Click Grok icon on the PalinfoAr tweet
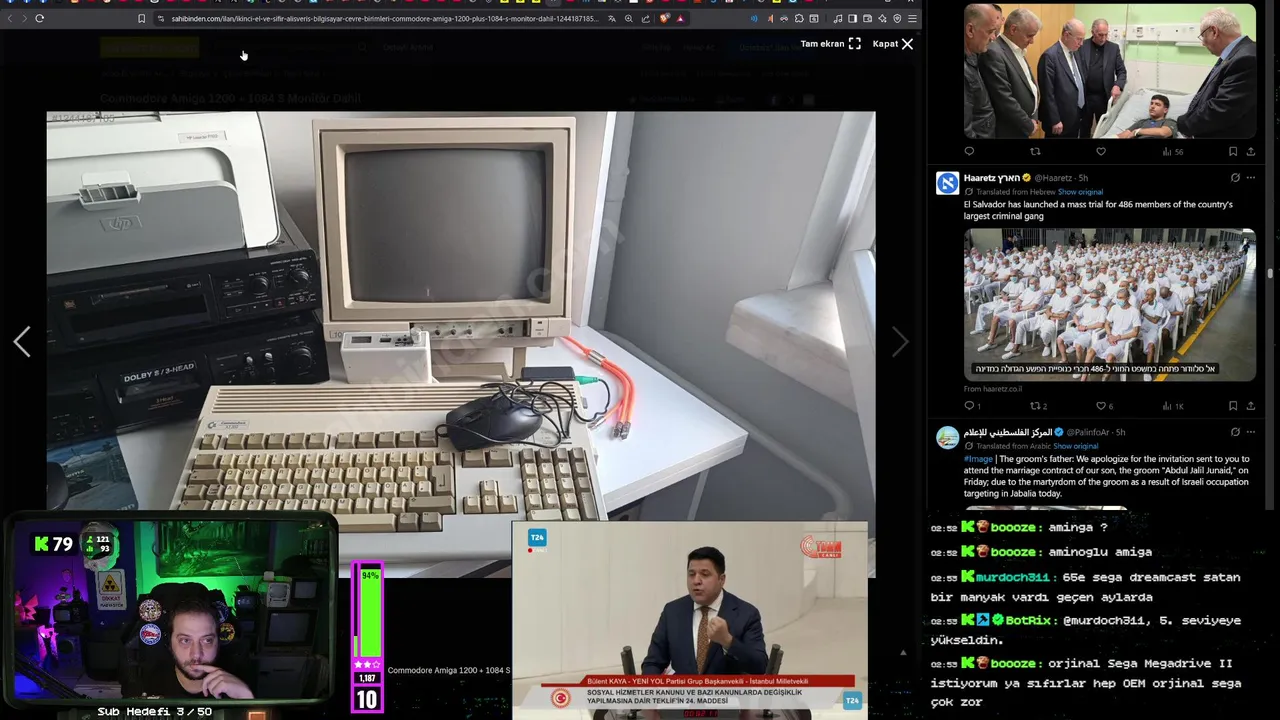Image resolution: width=1280 pixels, height=720 pixels. (x=1235, y=432)
